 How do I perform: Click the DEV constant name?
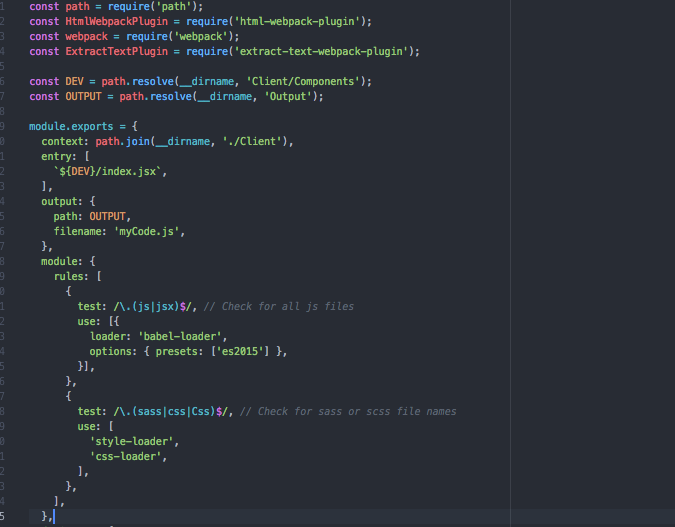[74, 81]
